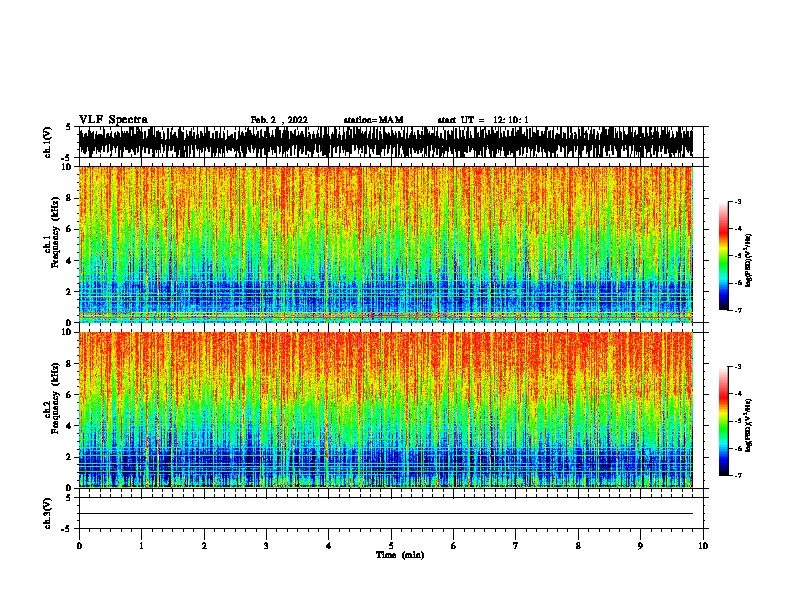Click time axis tick label "6"
Screen dimensions: 792x612
454,546
